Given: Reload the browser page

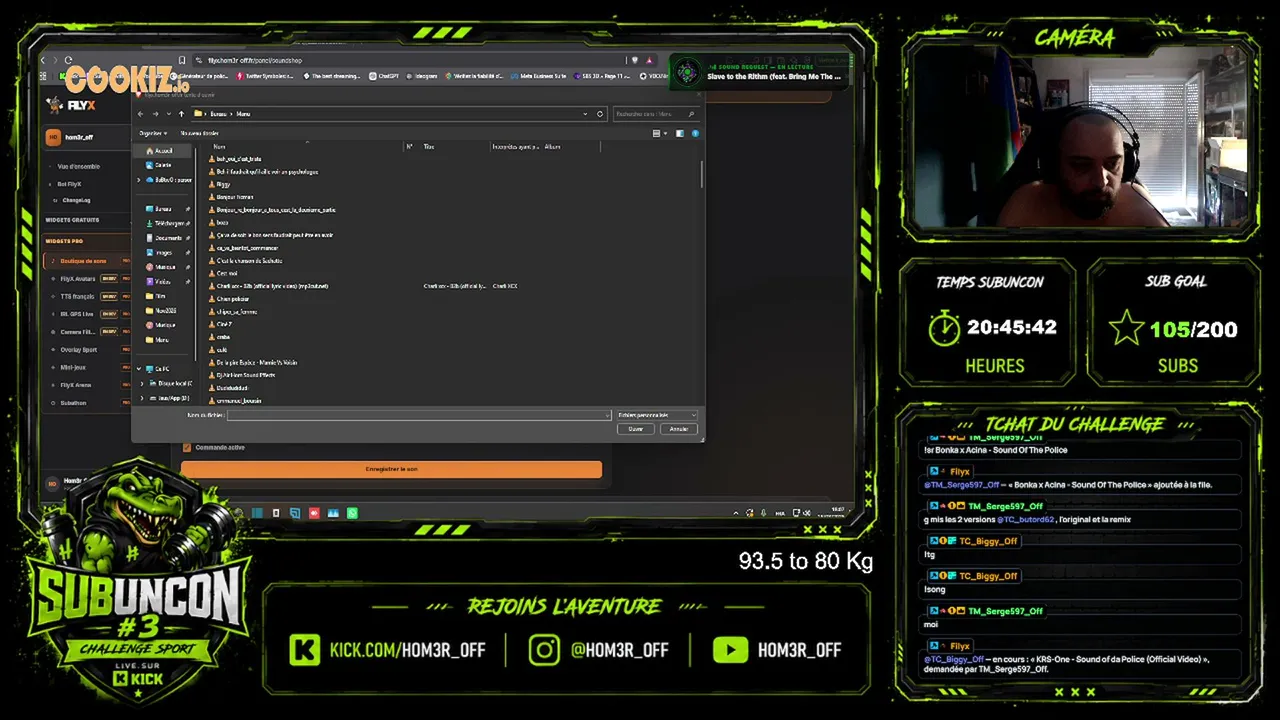Looking at the screenshot, I should click(70, 60).
